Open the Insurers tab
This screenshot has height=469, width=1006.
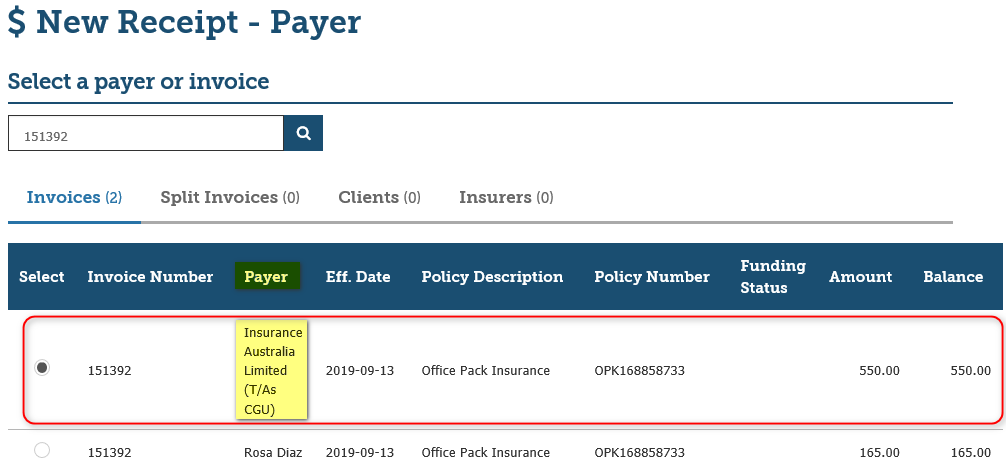pyautogui.click(x=506, y=198)
